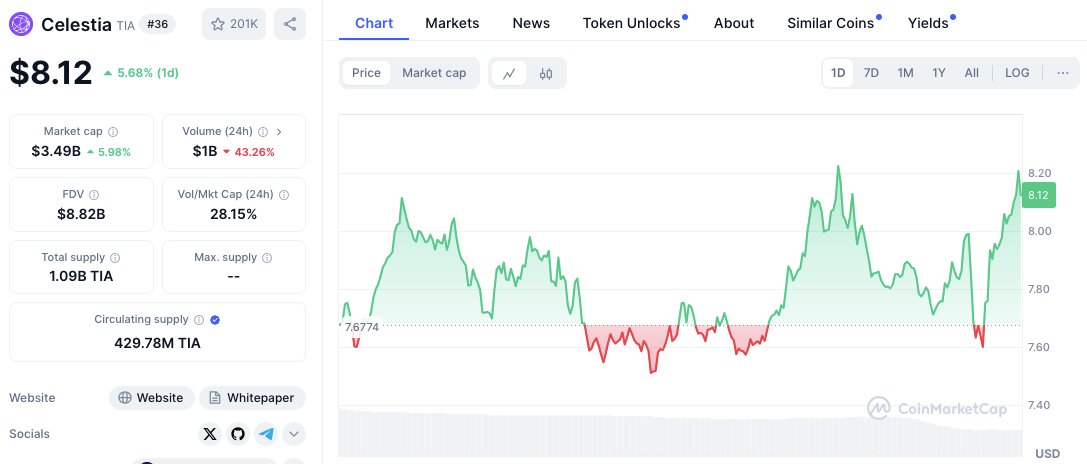The image size is (1087, 464).
Task: Open chart more options ellipsis menu
Action: (x=1062, y=73)
